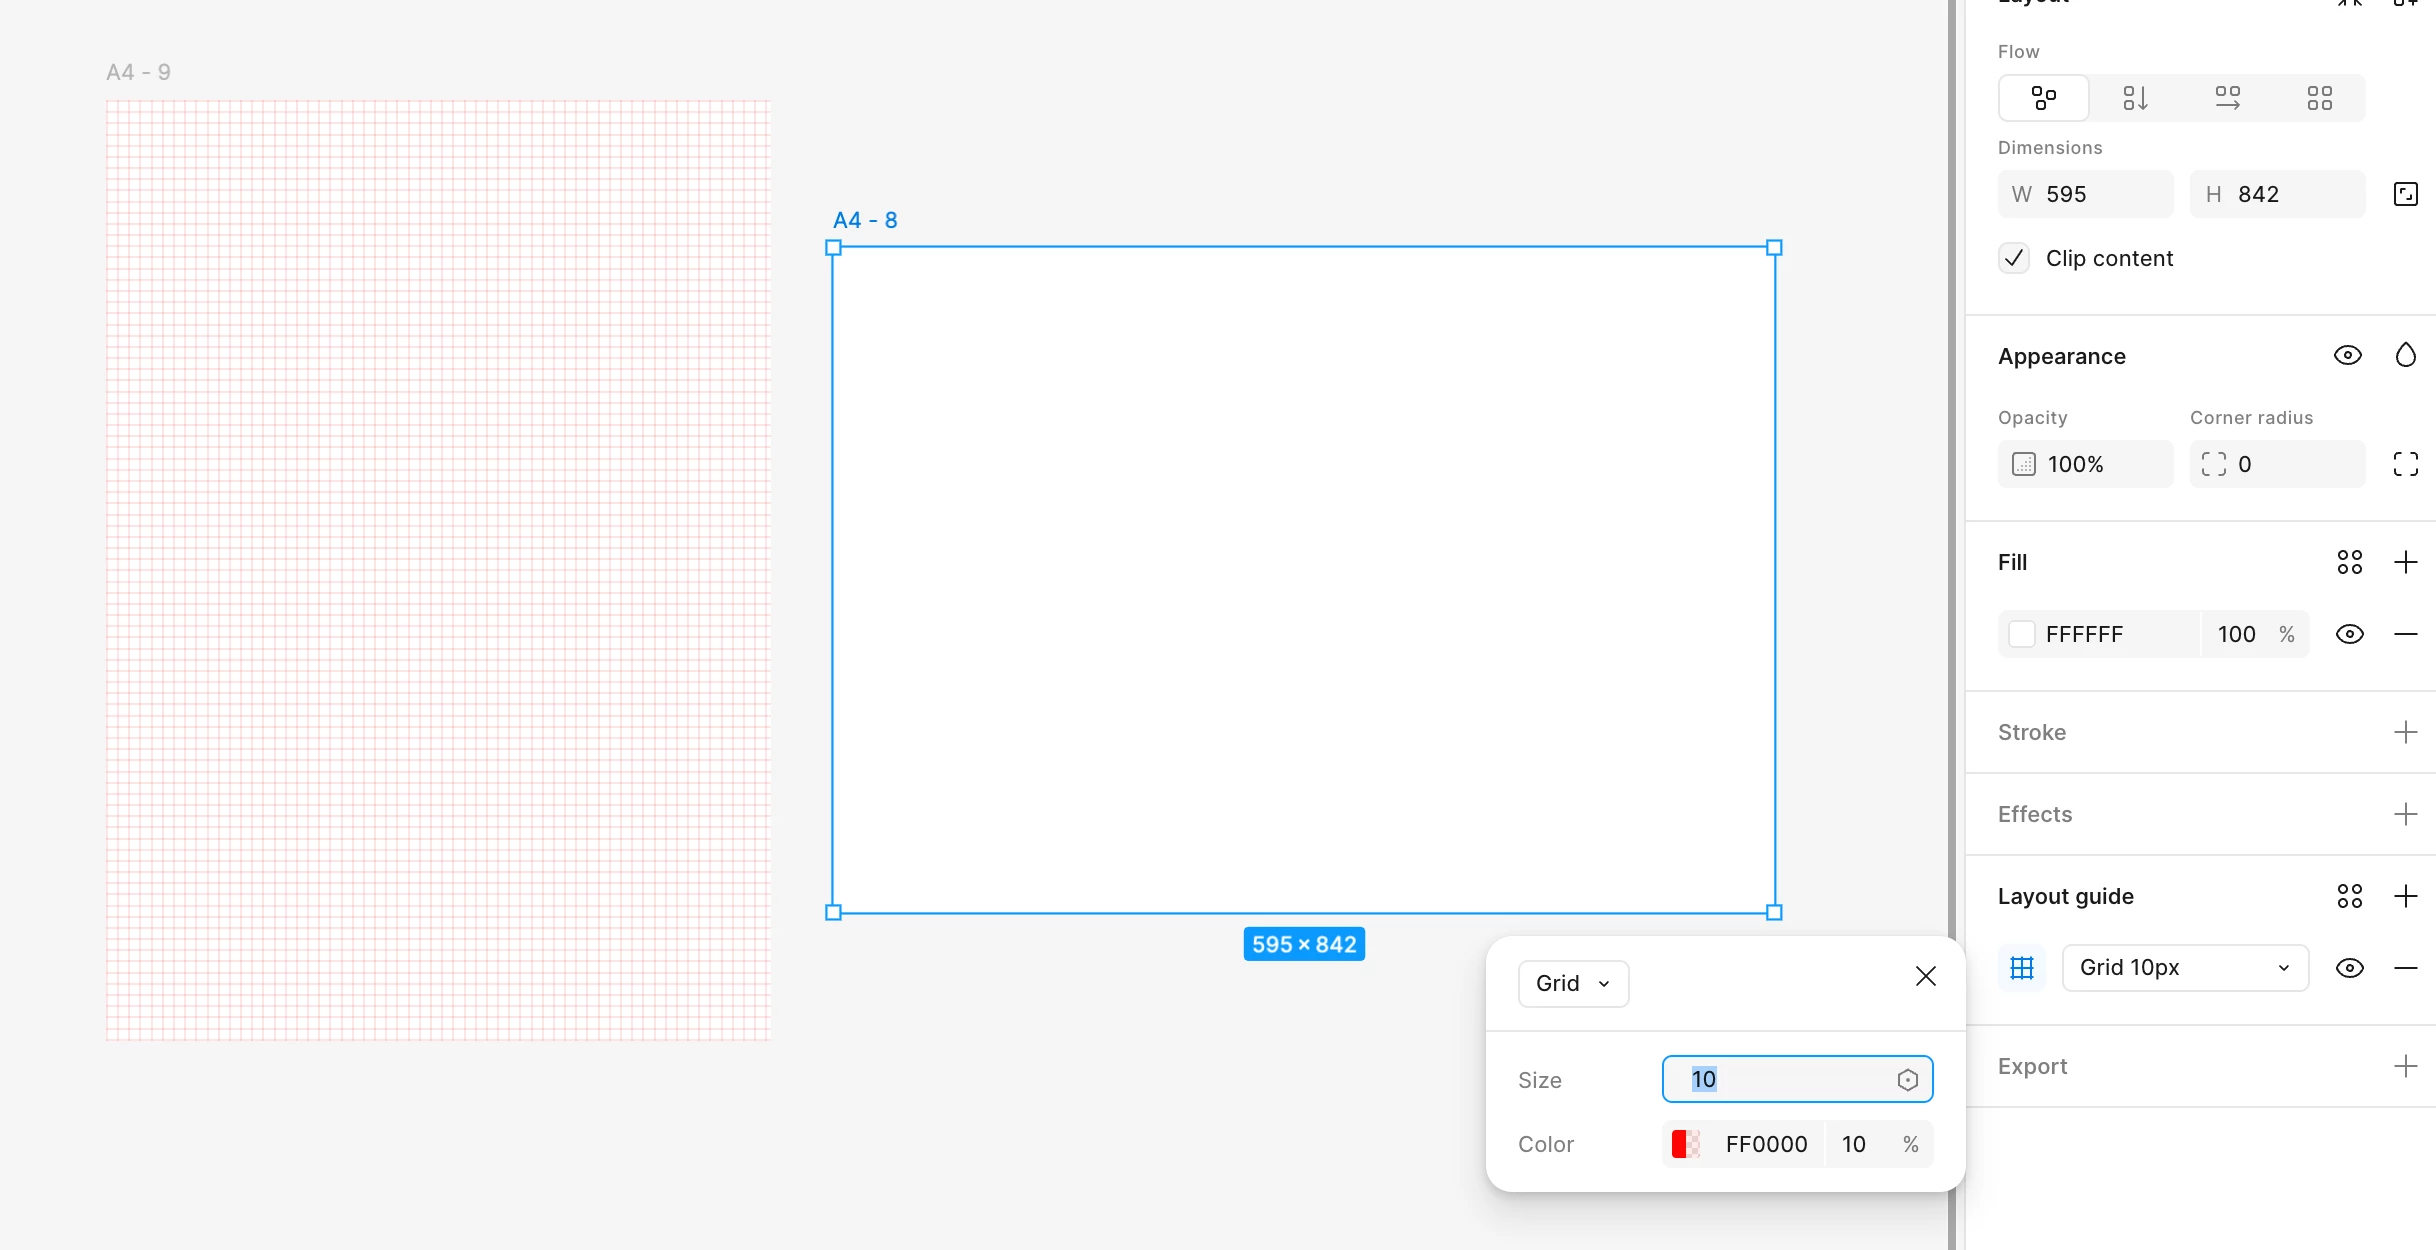This screenshot has height=1250, width=2436.
Task: Hide the FFFFFF fill with eye icon
Action: click(2349, 634)
